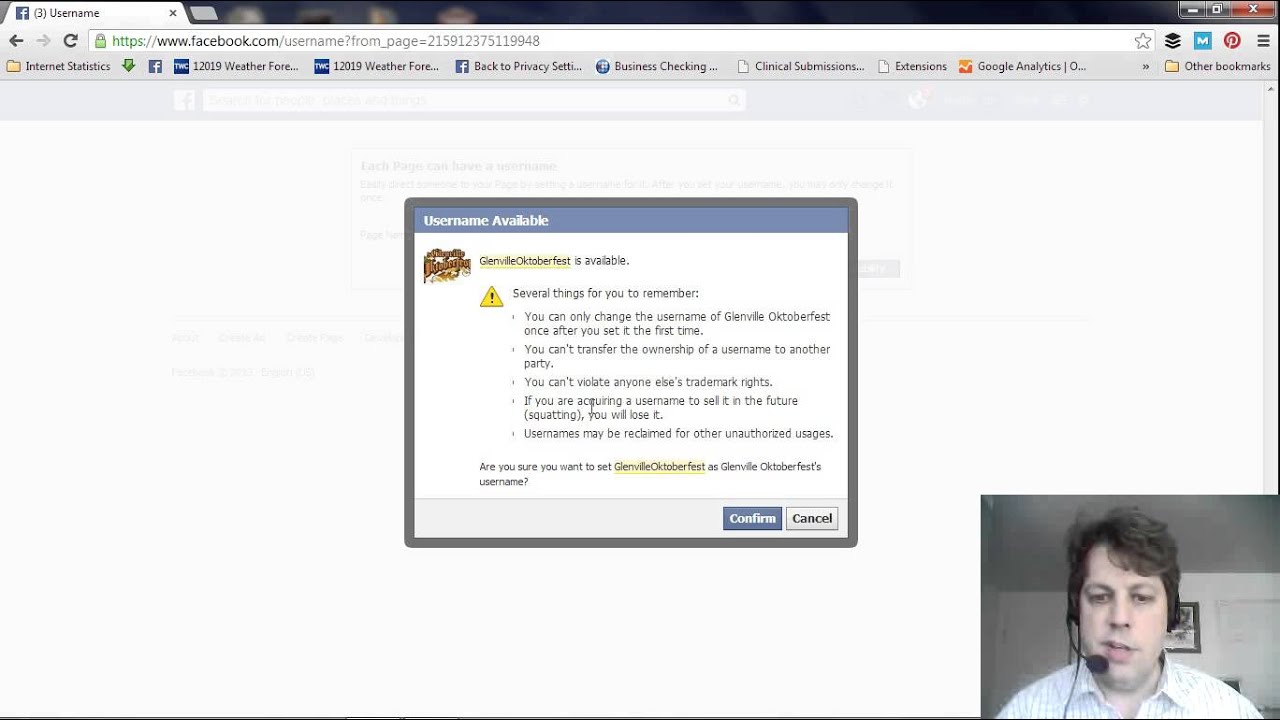Click the highlighted GlenvilleOktoberfest is available text

point(554,261)
